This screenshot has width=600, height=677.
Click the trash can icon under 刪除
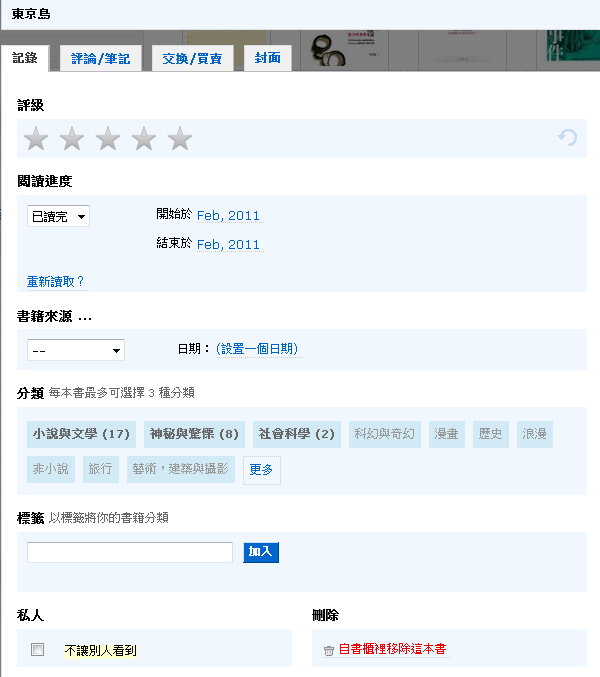[x=329, y=650]
